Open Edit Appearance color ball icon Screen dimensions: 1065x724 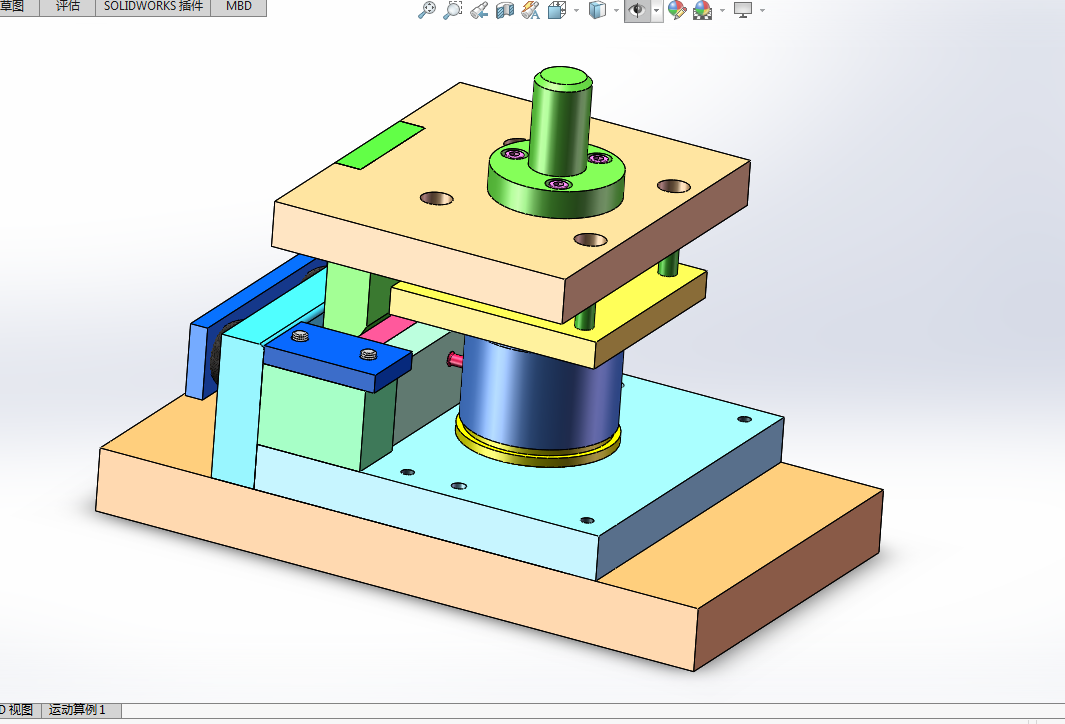point(676,10)
